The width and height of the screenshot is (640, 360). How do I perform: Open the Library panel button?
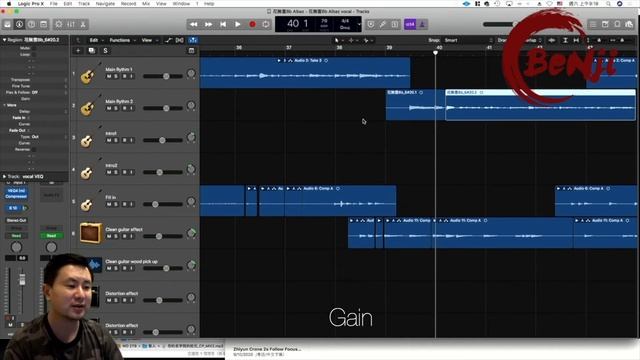click(x=7, y=24)
